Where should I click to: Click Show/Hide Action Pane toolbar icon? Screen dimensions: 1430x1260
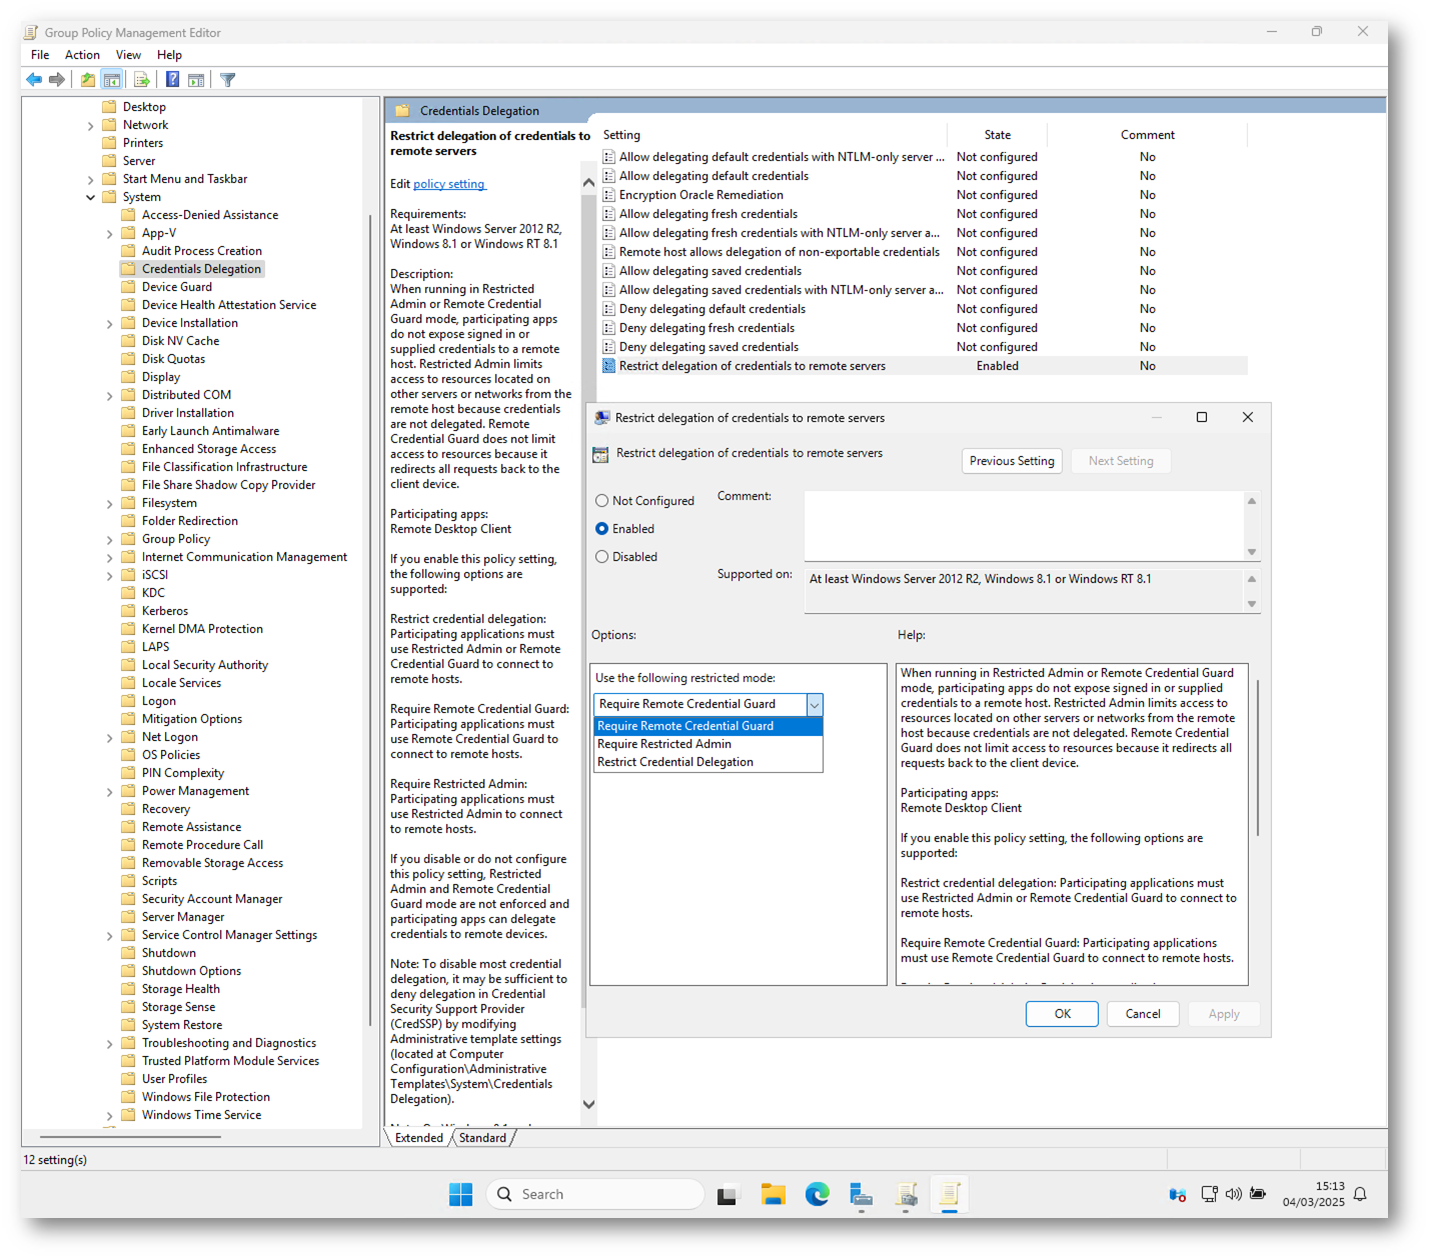196,80
